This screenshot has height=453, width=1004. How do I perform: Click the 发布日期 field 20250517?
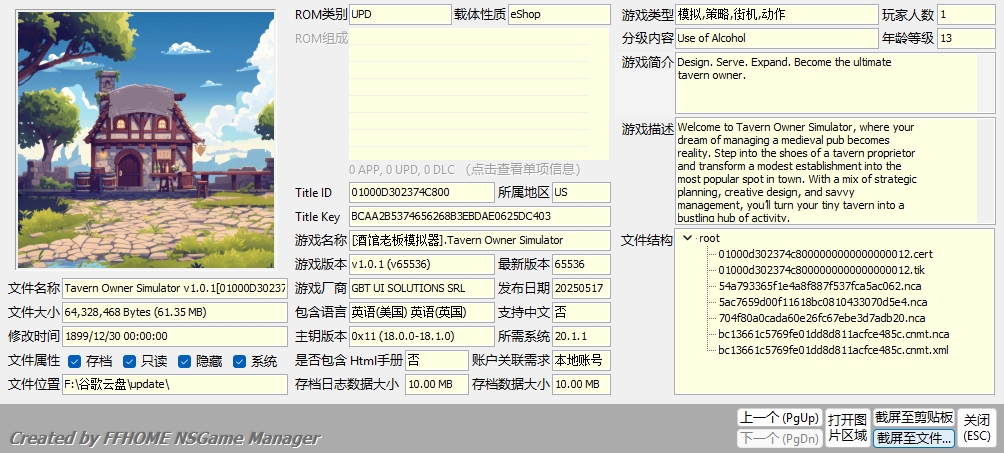point(581,288)
